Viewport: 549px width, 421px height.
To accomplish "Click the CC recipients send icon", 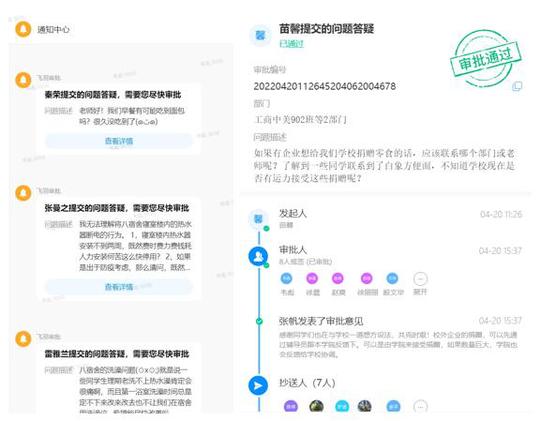I will (258, 385).
